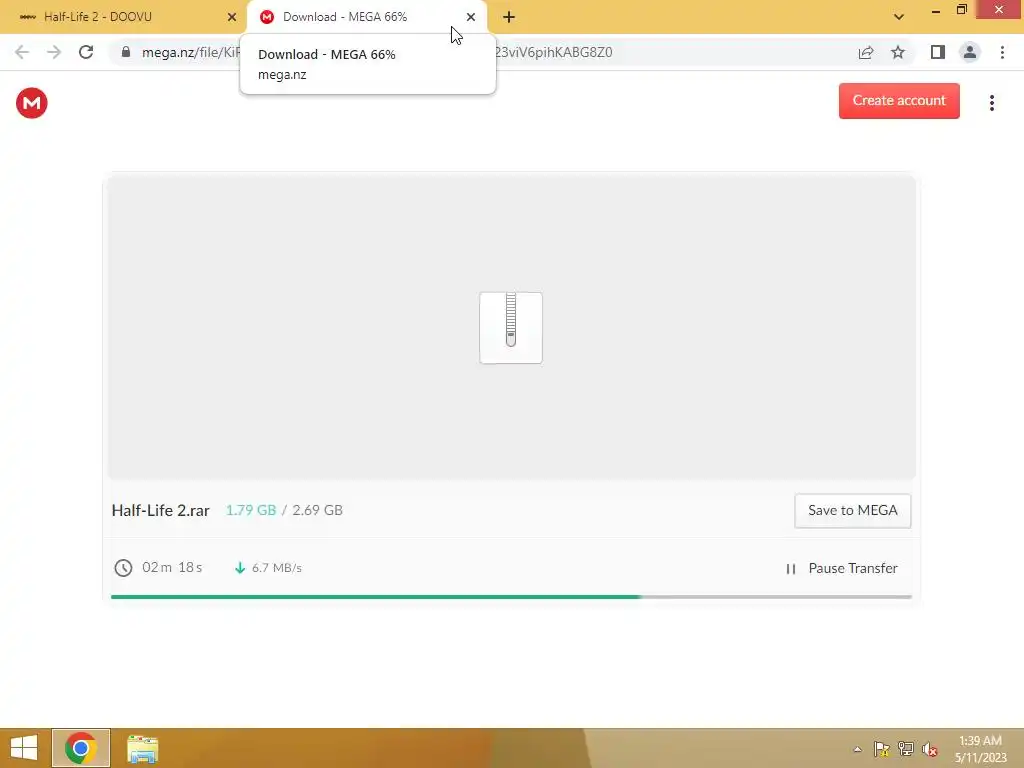
Task: Click the site security lock icon
Action: (x=126, y=52)
